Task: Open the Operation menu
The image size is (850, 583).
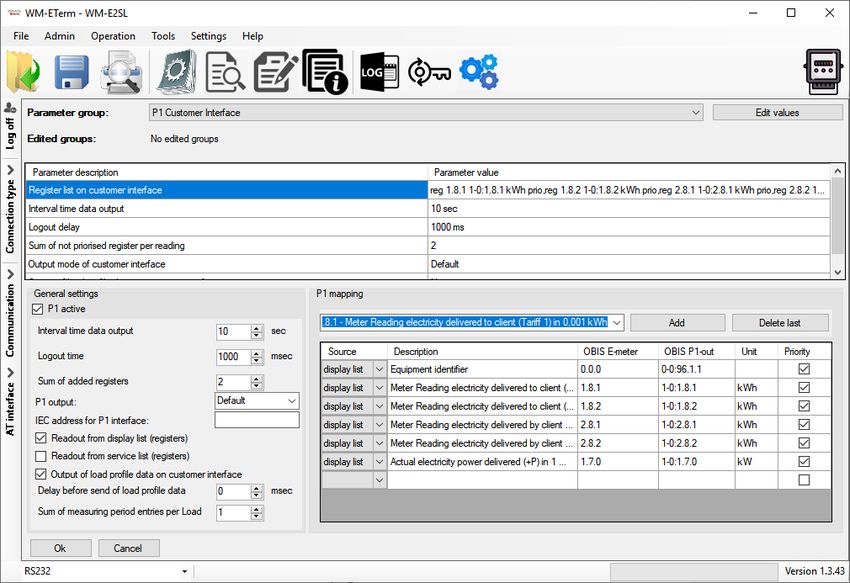Action: [113, 36]
